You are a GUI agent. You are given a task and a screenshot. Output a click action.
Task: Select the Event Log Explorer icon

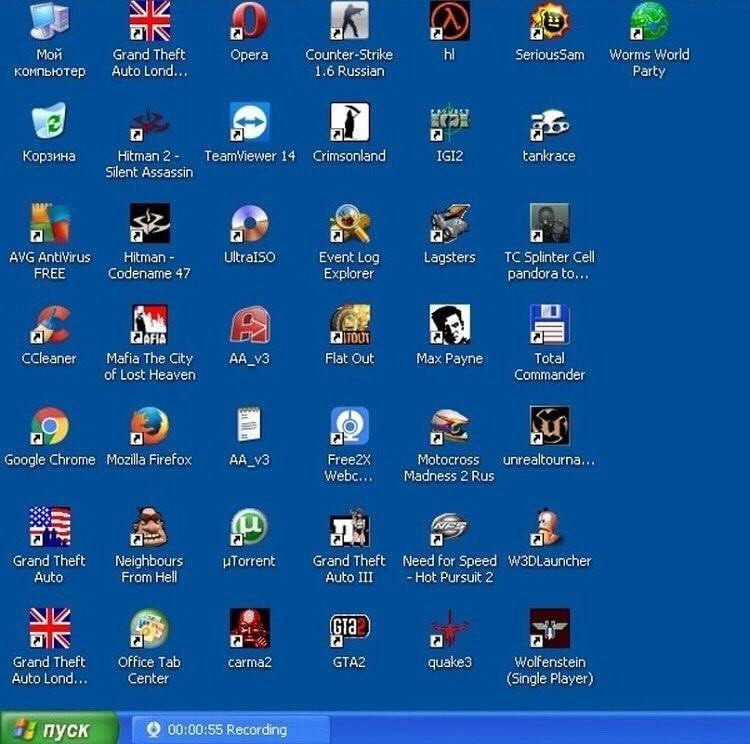coord(349,223)
